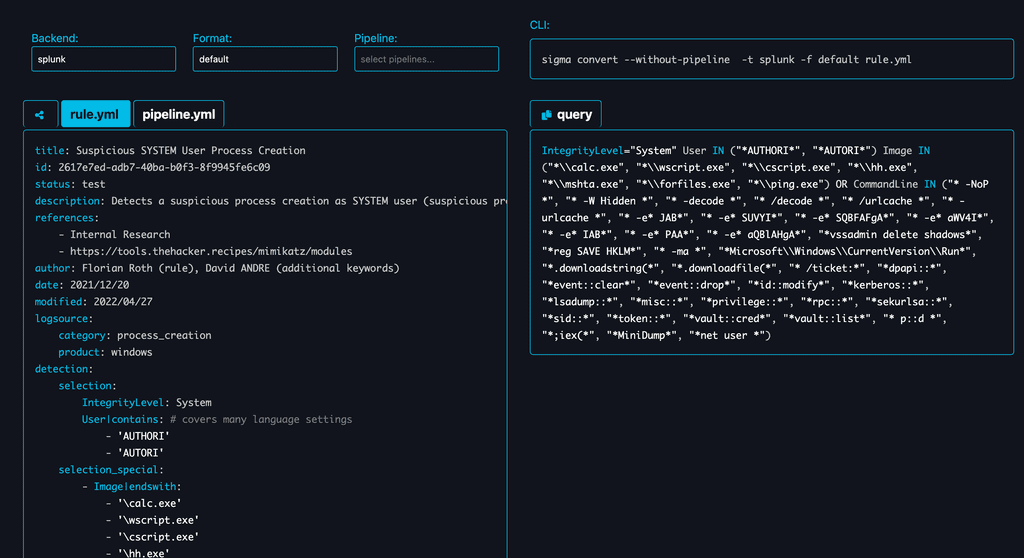Screen dimensions: 1024x558
Task: Click the first line of the query output
Action: pyautogui.click(x=735, y=150)
